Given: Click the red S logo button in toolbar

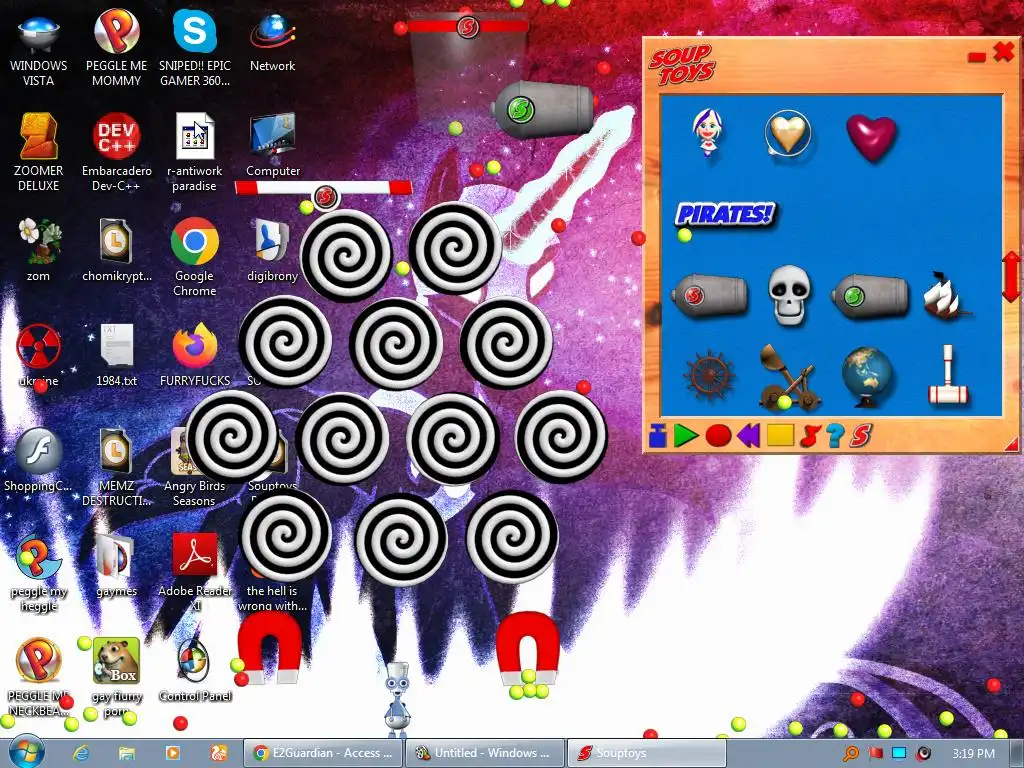Looking at the screenshot, I should click(861, 436).
